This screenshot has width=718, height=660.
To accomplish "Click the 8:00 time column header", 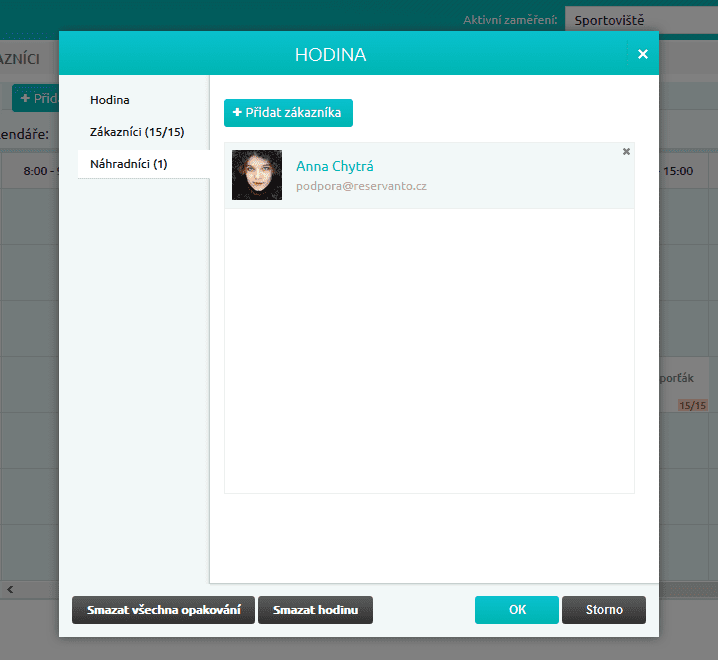I will pos(40,171).
